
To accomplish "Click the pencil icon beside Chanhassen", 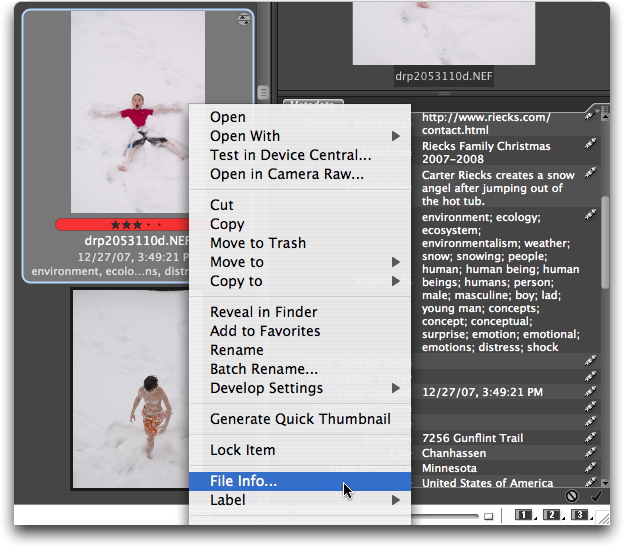I will pos(590,452).
